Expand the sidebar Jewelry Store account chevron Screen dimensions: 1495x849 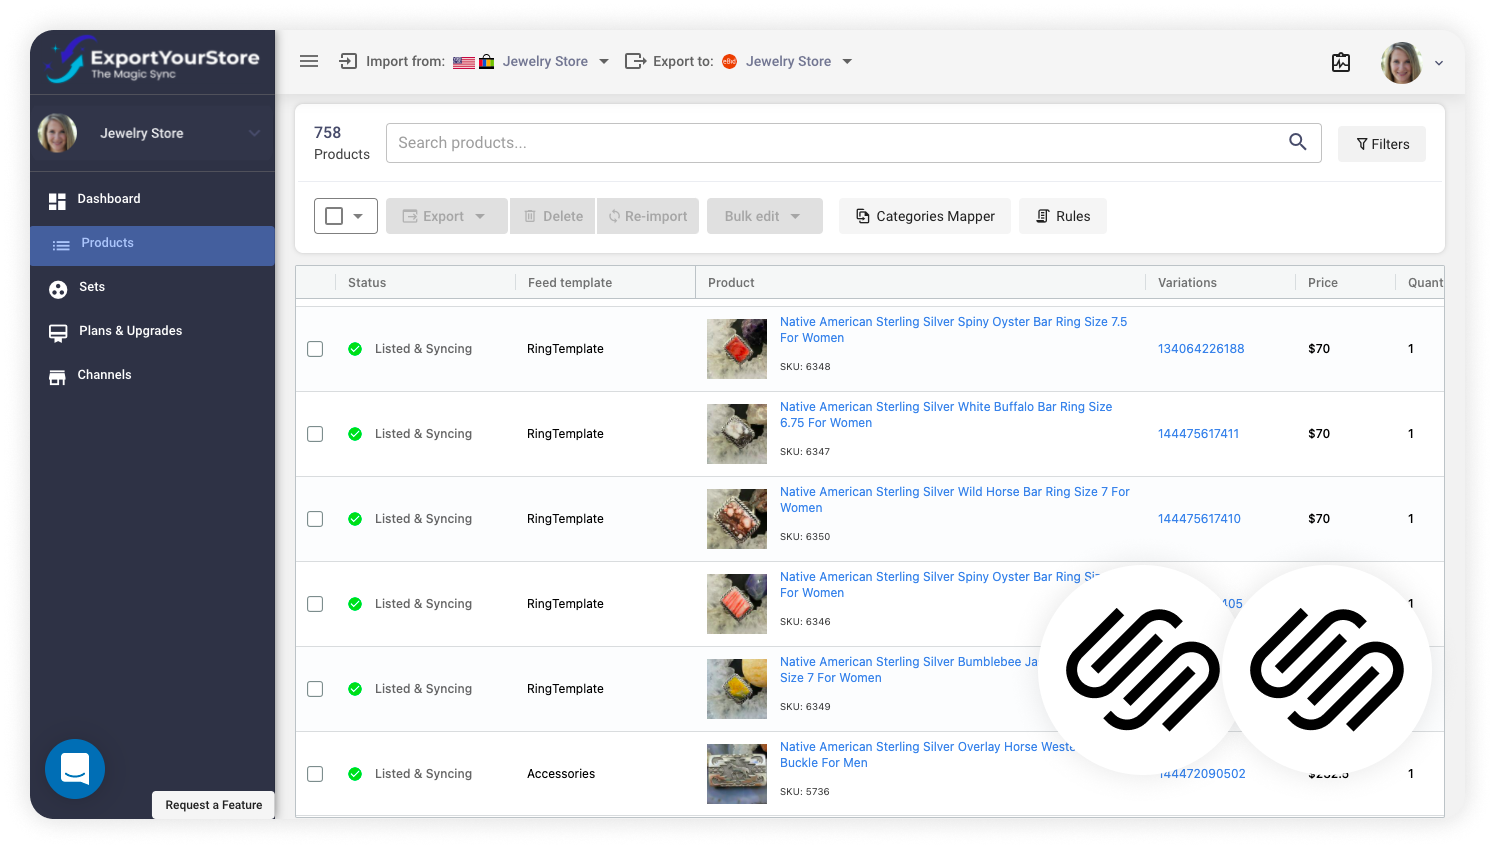point(254,133)
